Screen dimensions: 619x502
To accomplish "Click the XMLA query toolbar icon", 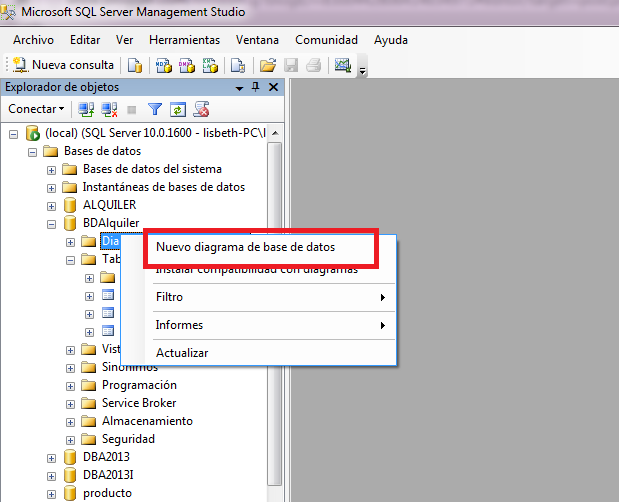I will point(211,66).
